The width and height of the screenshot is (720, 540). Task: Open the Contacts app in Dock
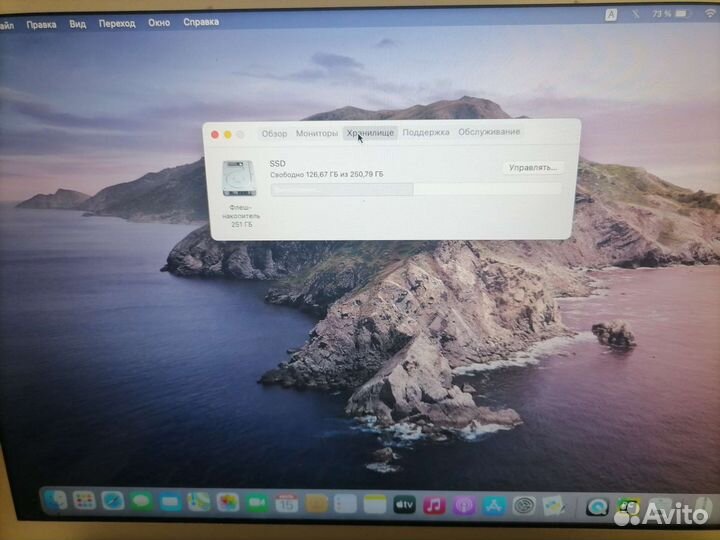(x=316, y=504)
